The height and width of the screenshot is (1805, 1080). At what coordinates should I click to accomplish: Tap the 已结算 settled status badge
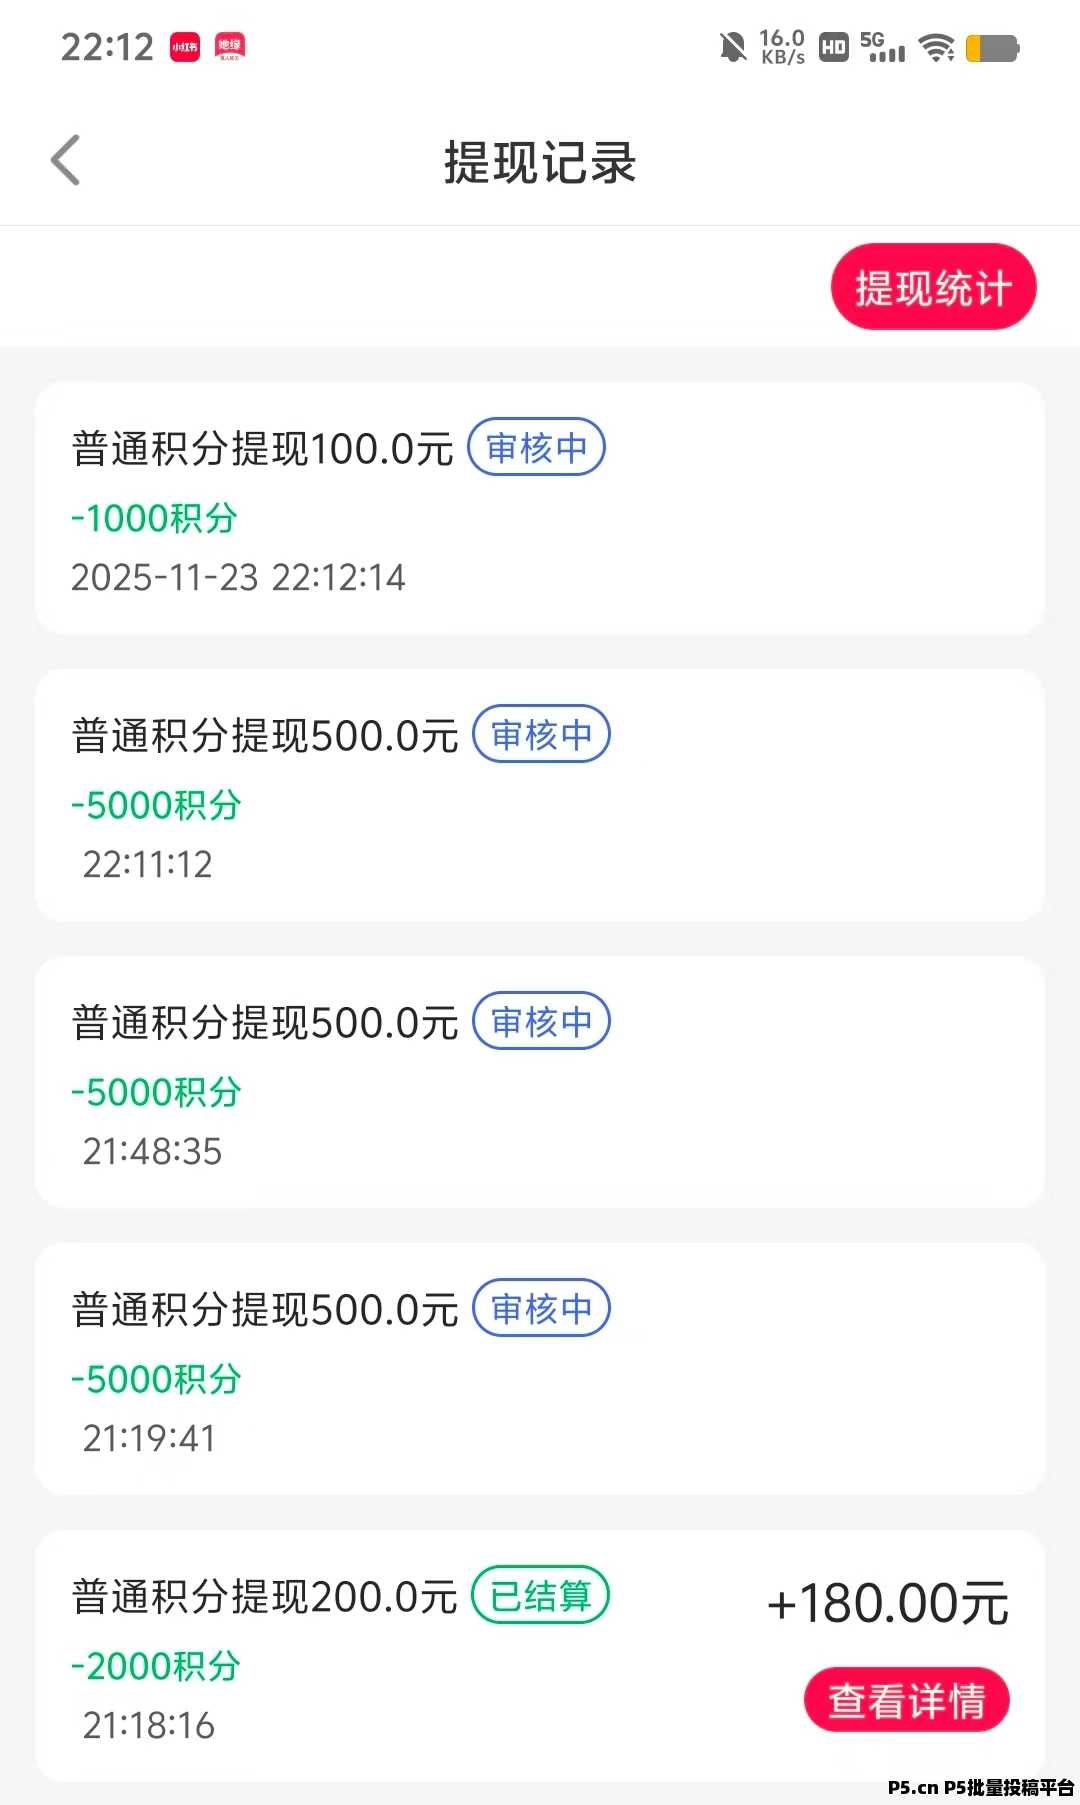tap(540, 1595)
